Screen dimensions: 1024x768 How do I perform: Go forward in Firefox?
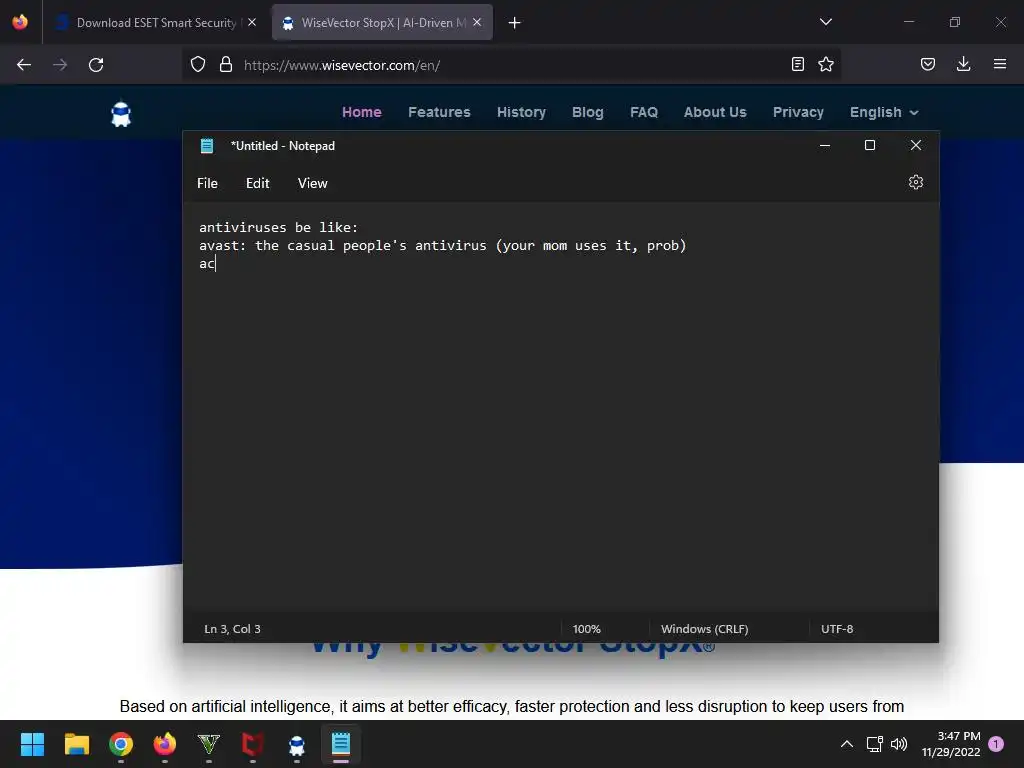click(60, 65)
